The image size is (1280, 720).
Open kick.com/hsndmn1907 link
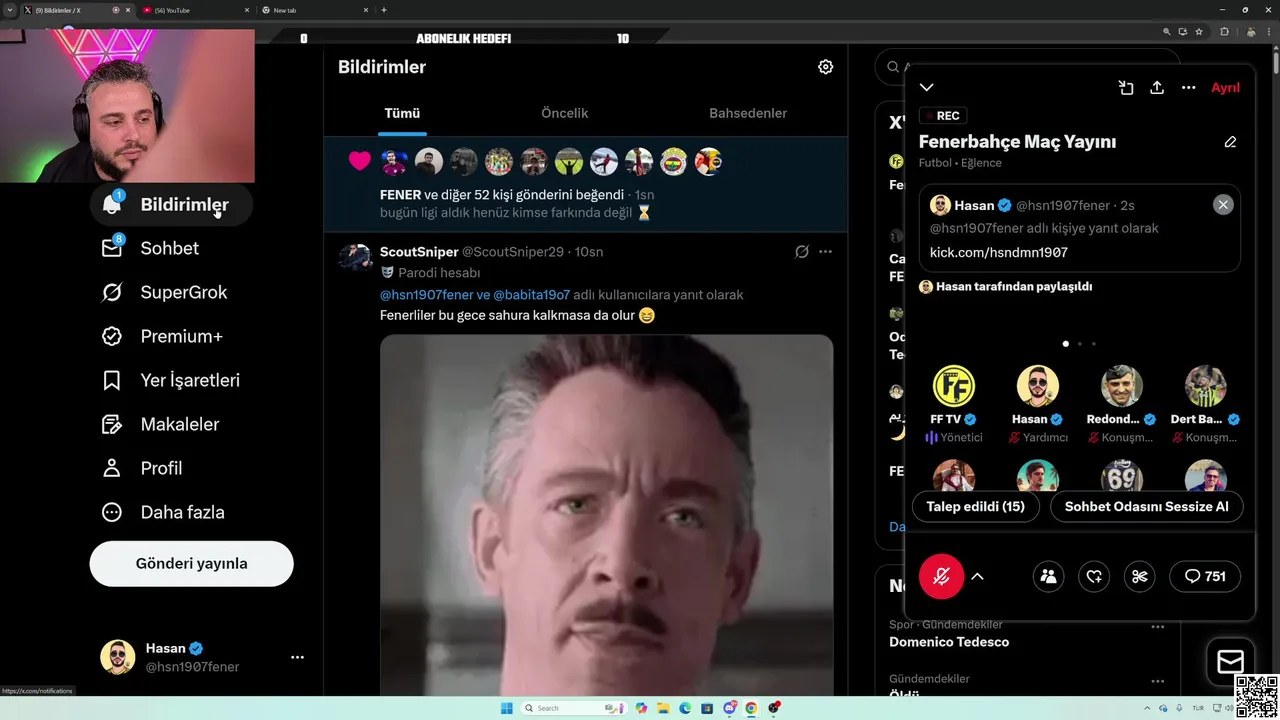999,252
